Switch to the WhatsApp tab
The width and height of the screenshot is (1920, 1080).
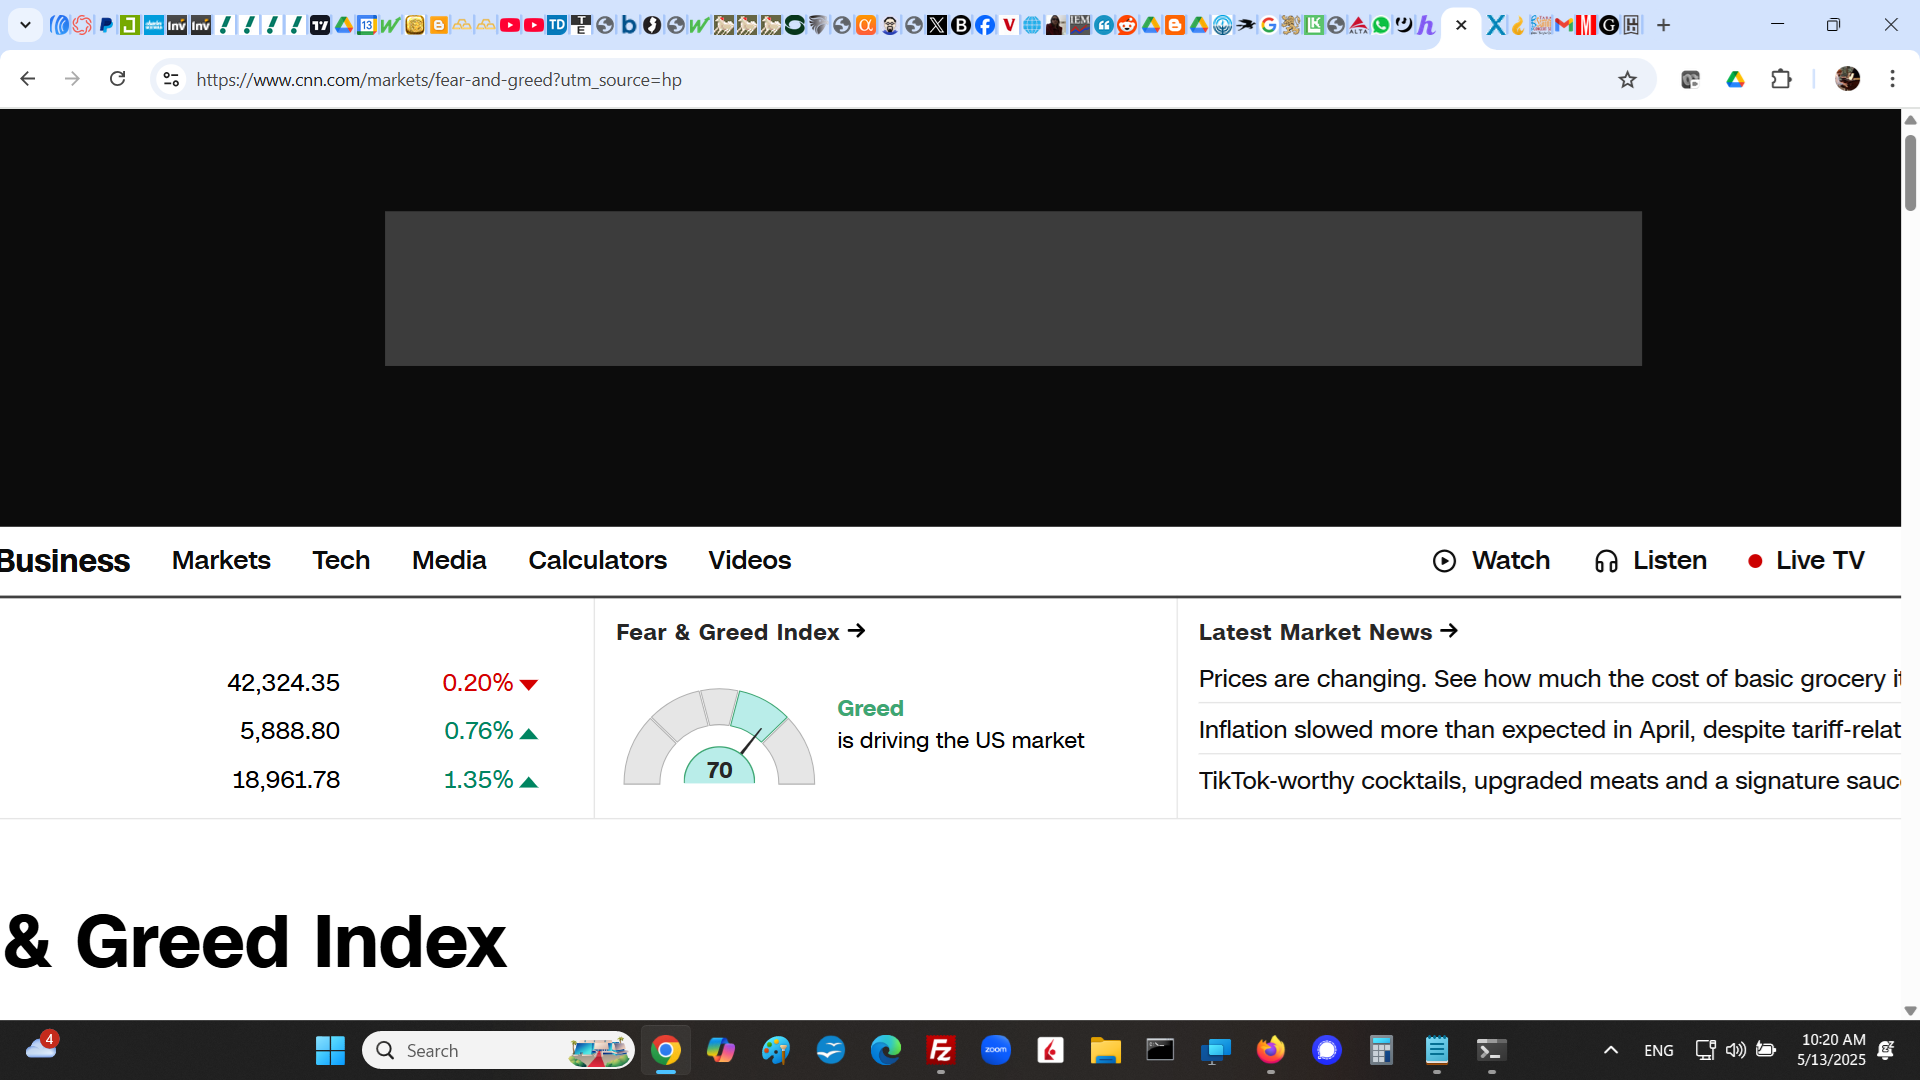click(x=1381, y=25)
